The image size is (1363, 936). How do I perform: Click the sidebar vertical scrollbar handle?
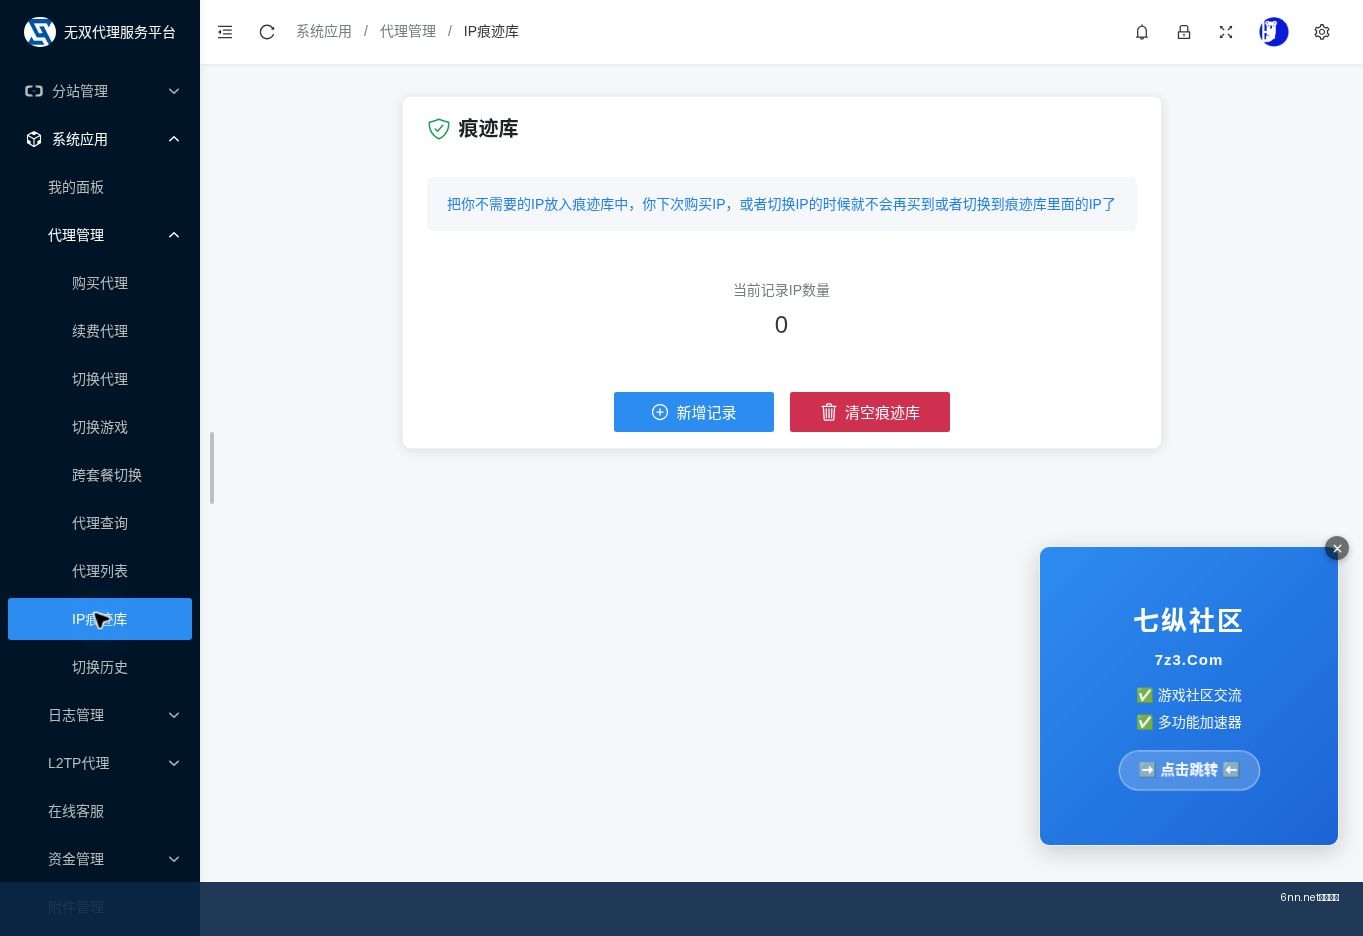pos(212,468)
